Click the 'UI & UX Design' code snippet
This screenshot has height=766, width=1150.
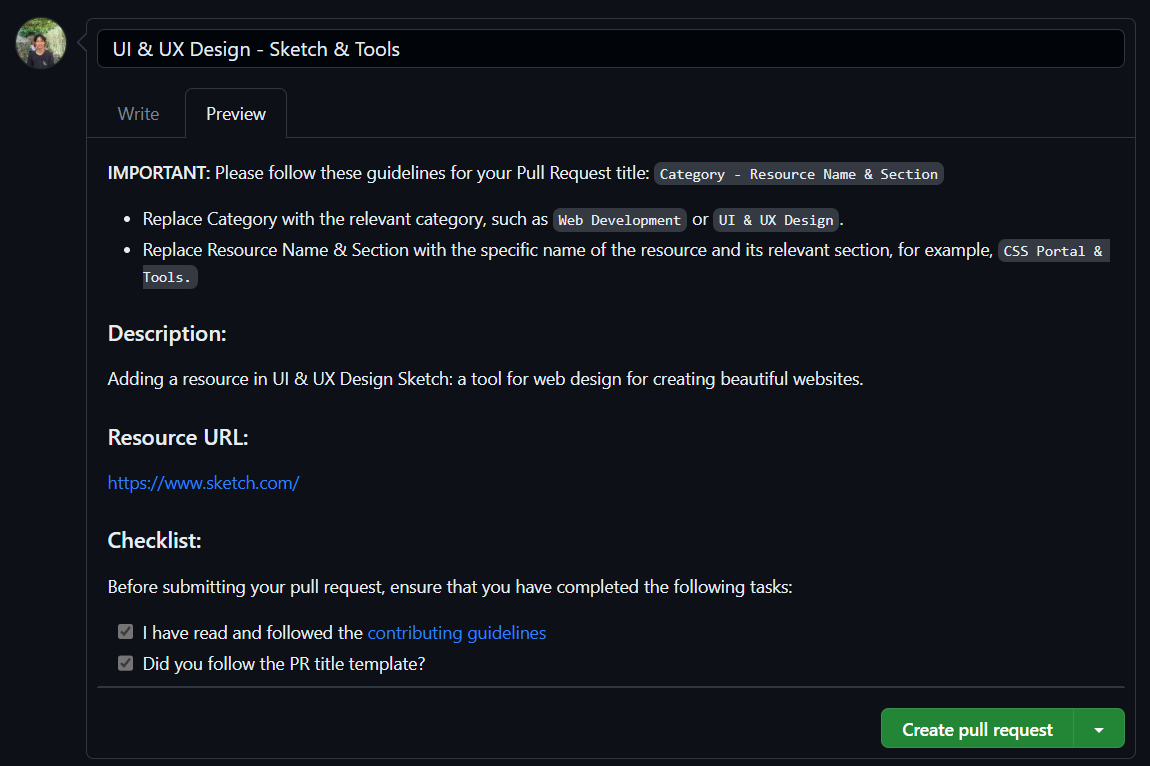point(775,220)
